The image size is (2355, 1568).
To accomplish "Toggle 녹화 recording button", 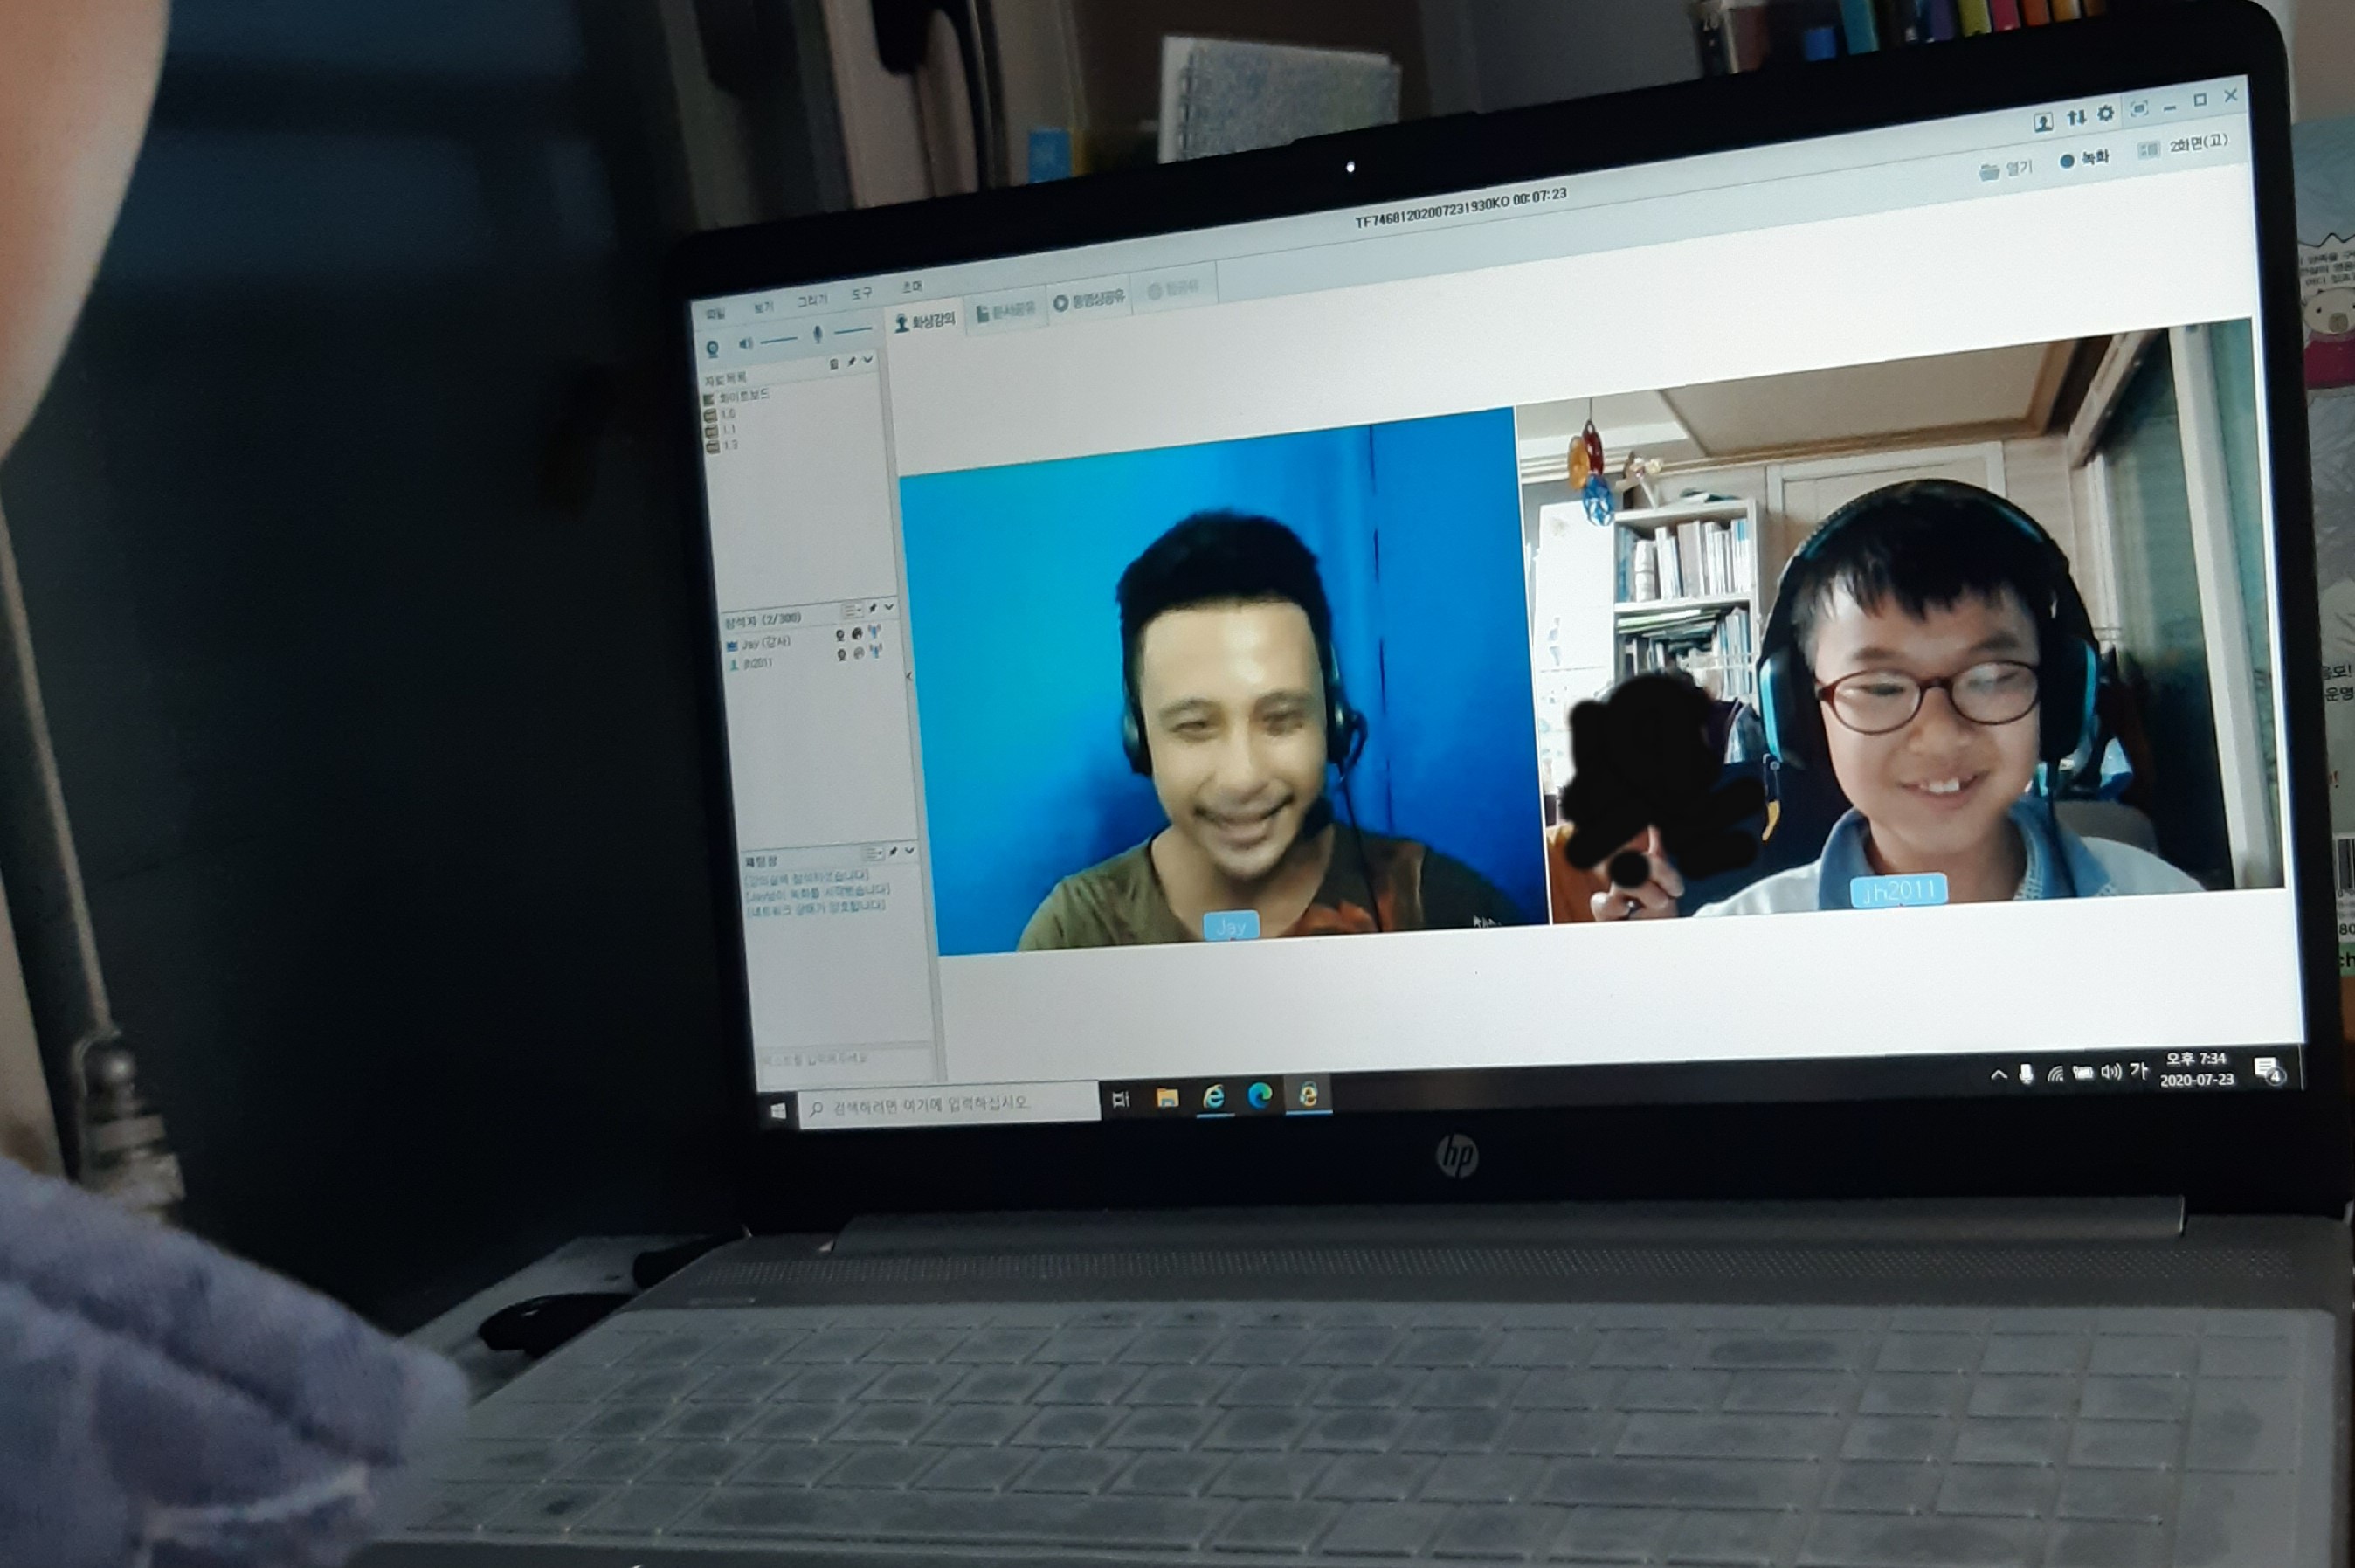I will click(2084, 158).
